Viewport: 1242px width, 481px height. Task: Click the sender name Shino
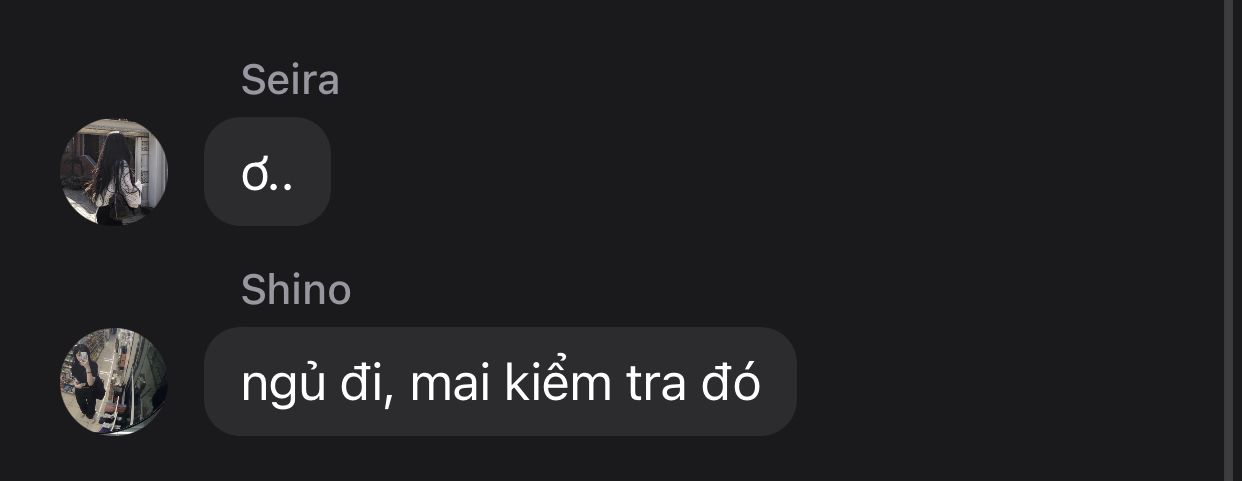click(296, 290)
